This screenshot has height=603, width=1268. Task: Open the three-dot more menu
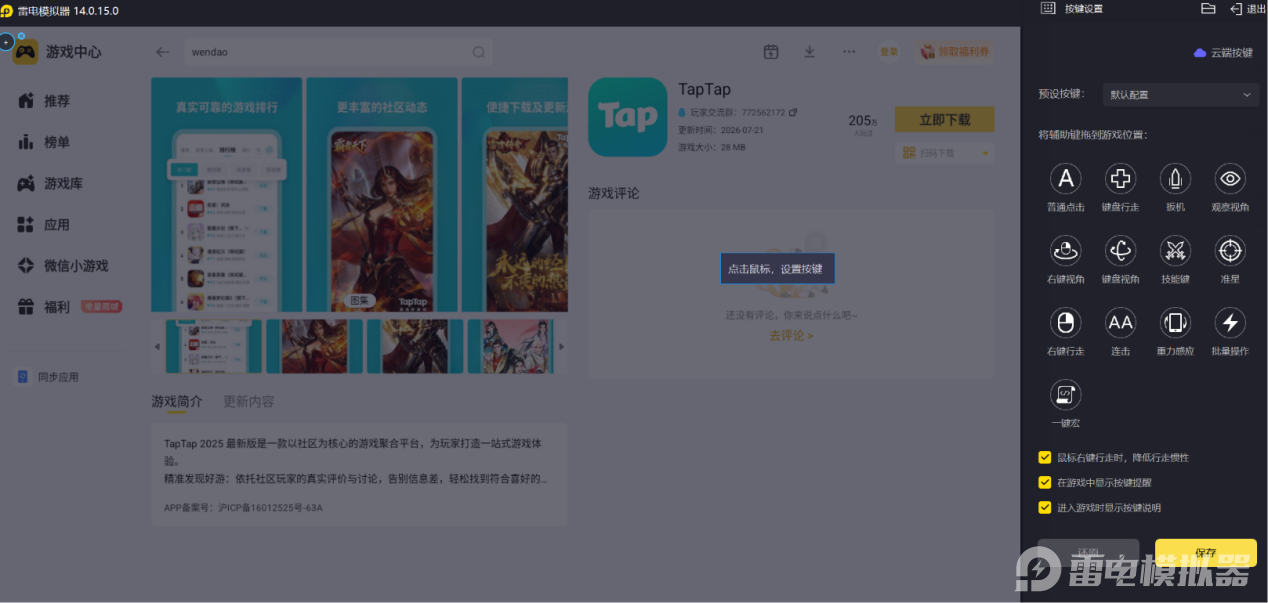849,52
